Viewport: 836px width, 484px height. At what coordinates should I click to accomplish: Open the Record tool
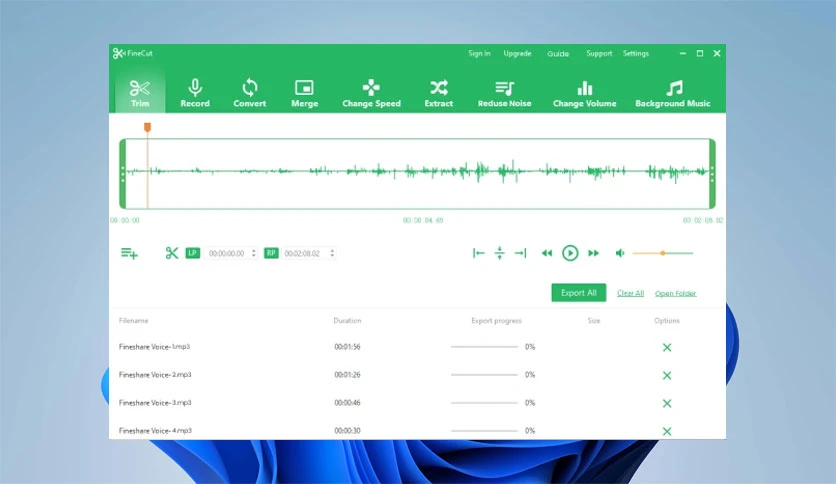pos(195,93)
